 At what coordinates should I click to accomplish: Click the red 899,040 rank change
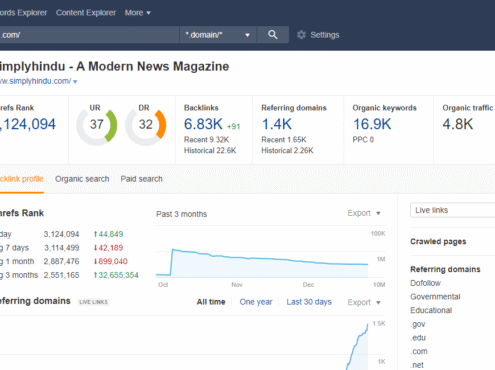coord(111,261)
